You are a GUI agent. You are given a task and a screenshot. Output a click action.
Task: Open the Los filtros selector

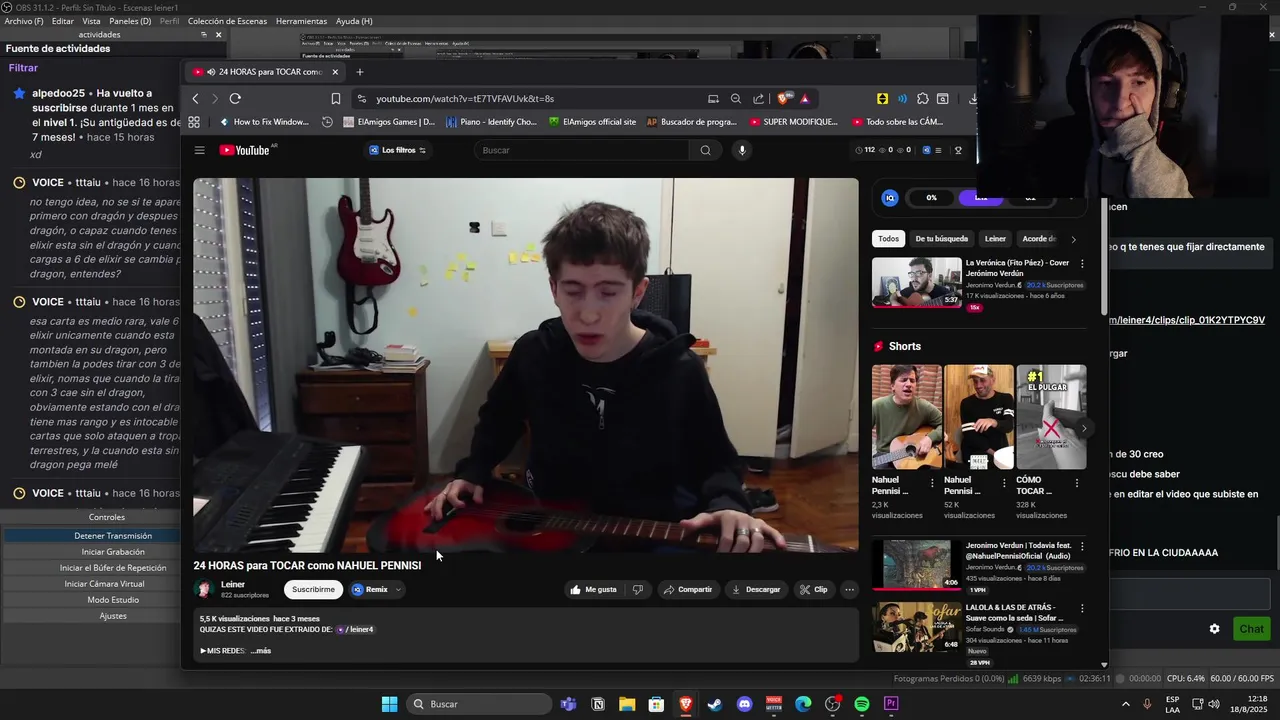pyautogui.click(x=398, y=150)
